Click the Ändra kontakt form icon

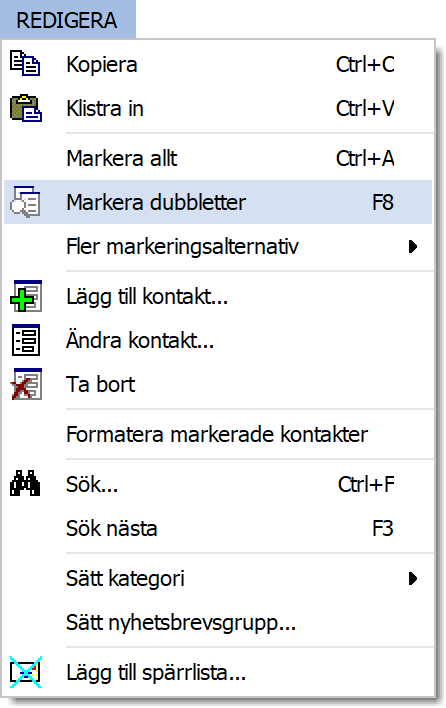point(26,340)
